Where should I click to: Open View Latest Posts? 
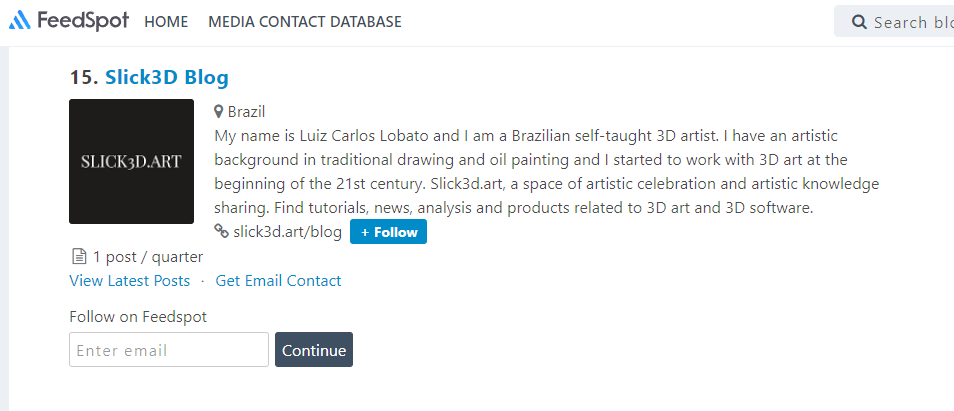click(x=129, y=281)
